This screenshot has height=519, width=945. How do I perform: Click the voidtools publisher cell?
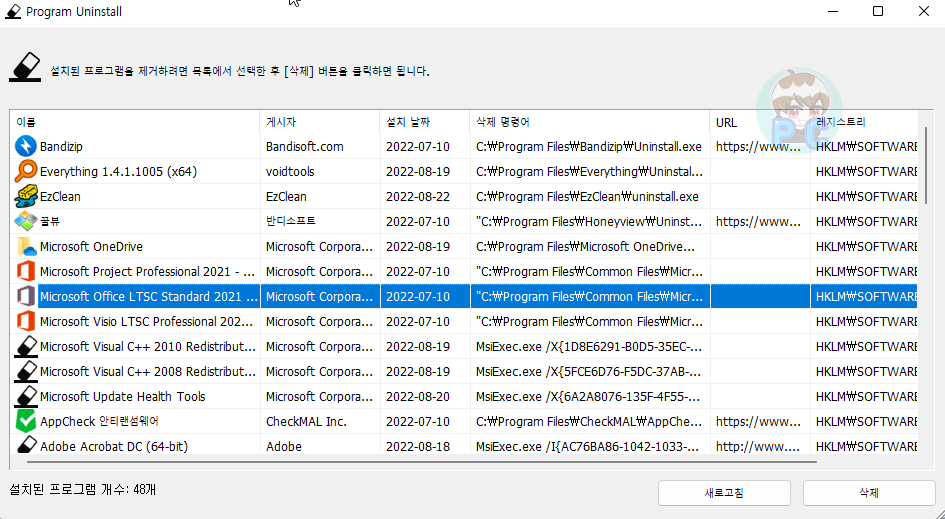(290, 172)
